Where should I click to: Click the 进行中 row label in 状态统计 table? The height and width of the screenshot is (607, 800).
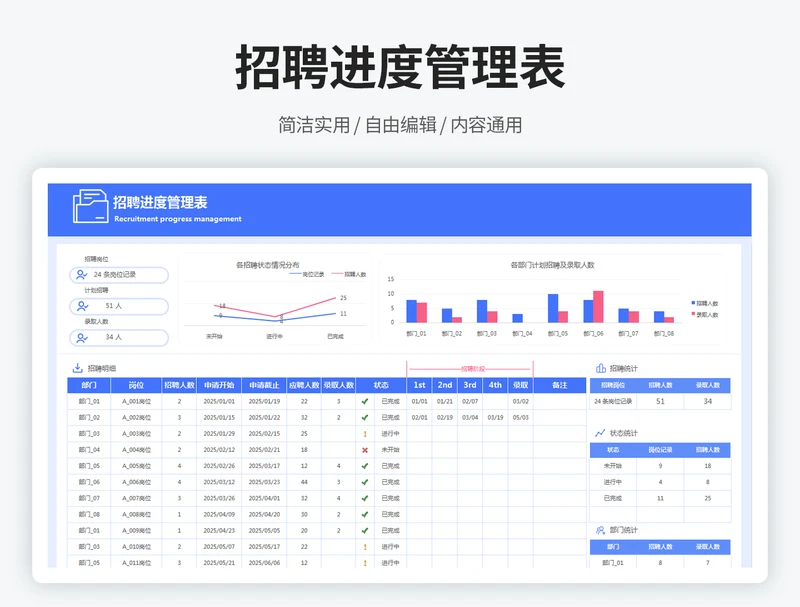click(x=613, y=482)
